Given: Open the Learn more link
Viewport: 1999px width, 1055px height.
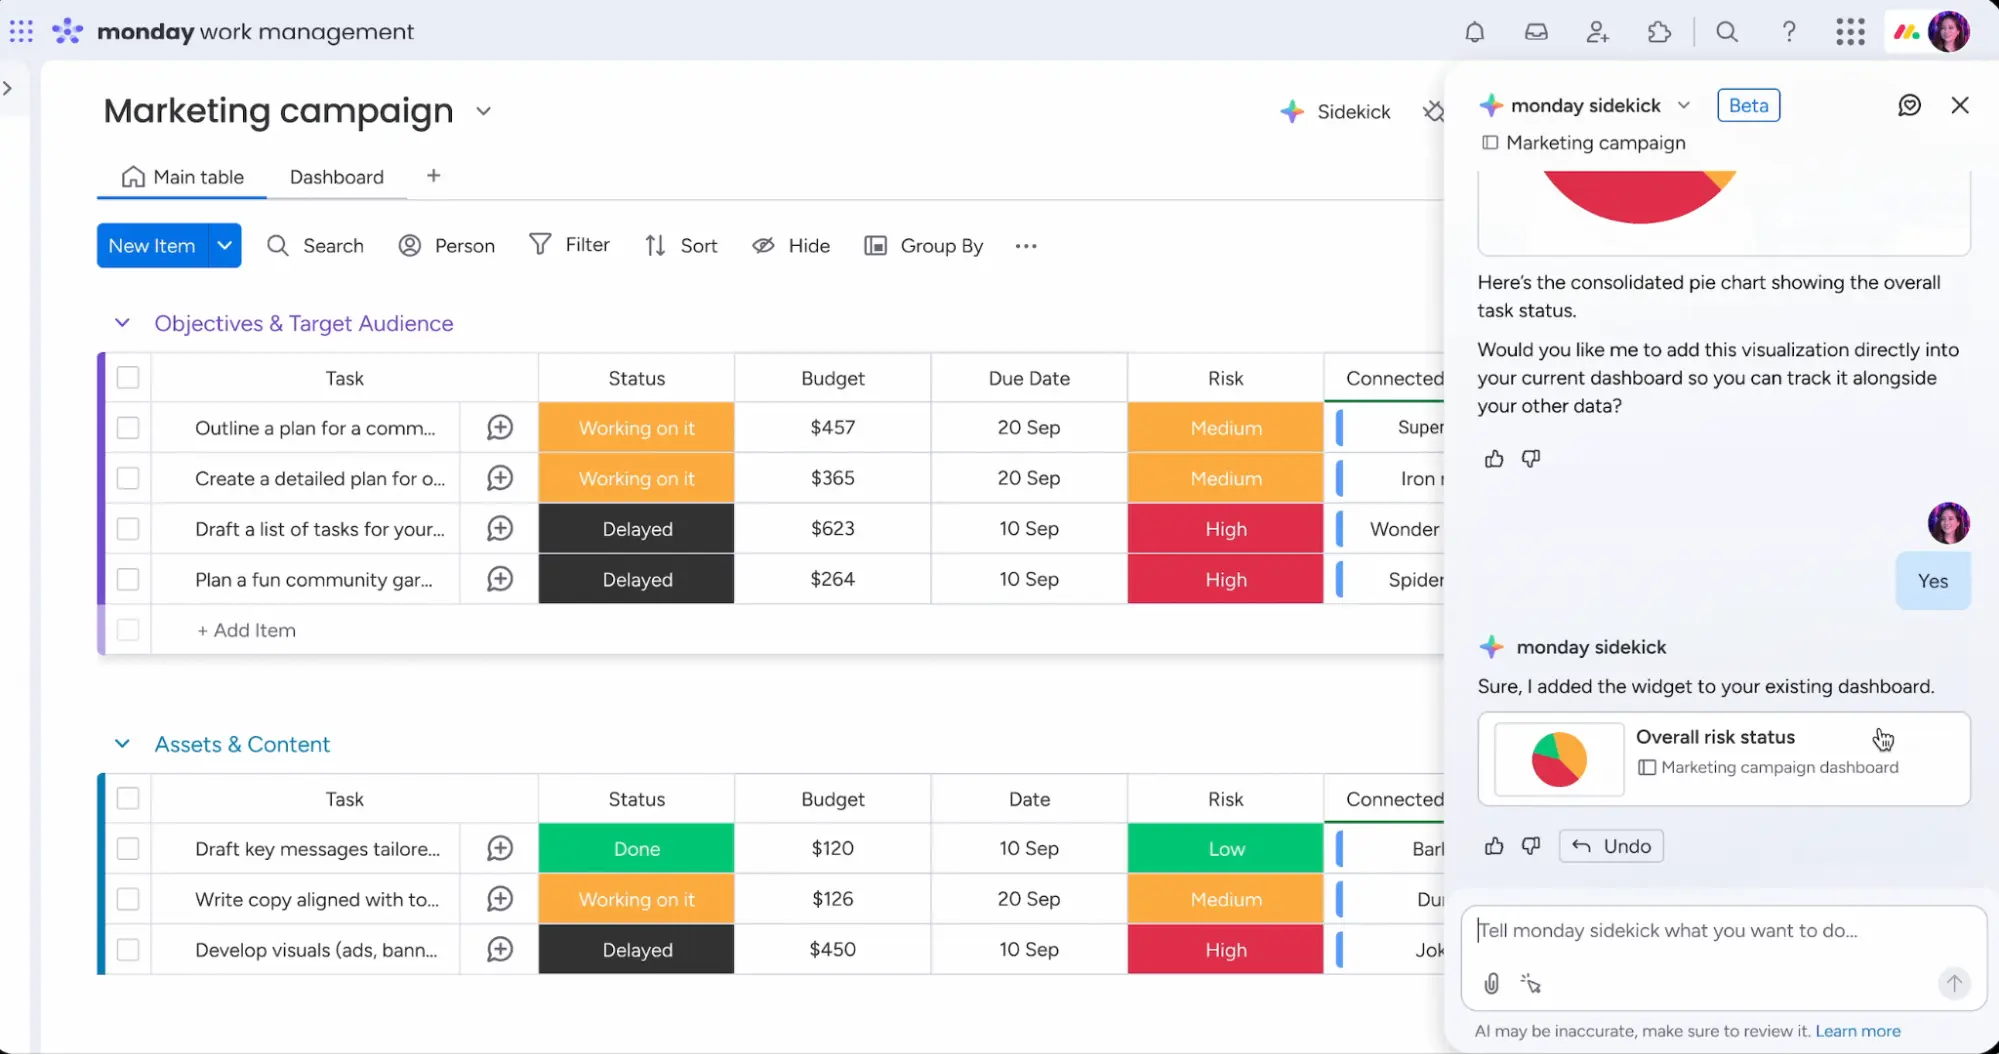Looking at the screenshot, I should click(1858, 1031).
